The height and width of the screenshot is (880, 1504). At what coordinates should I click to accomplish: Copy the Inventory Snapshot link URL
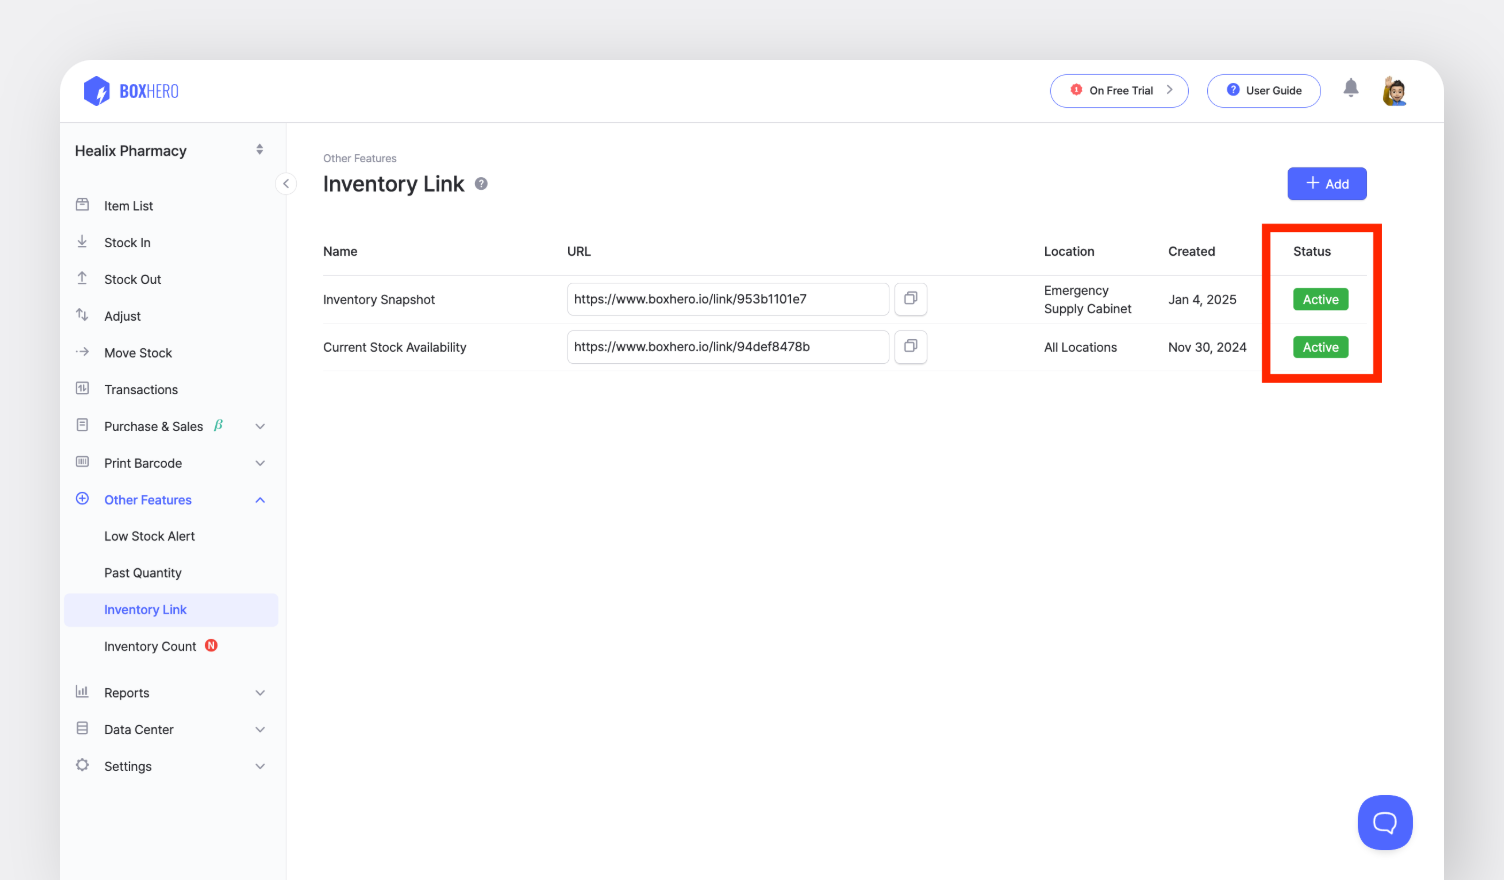(x=910, y=299)
